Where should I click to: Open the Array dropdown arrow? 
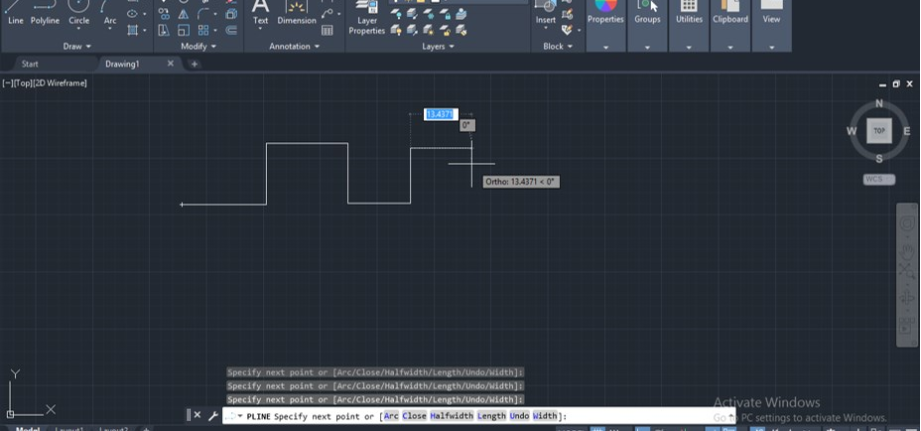click(x=215, y=30)
